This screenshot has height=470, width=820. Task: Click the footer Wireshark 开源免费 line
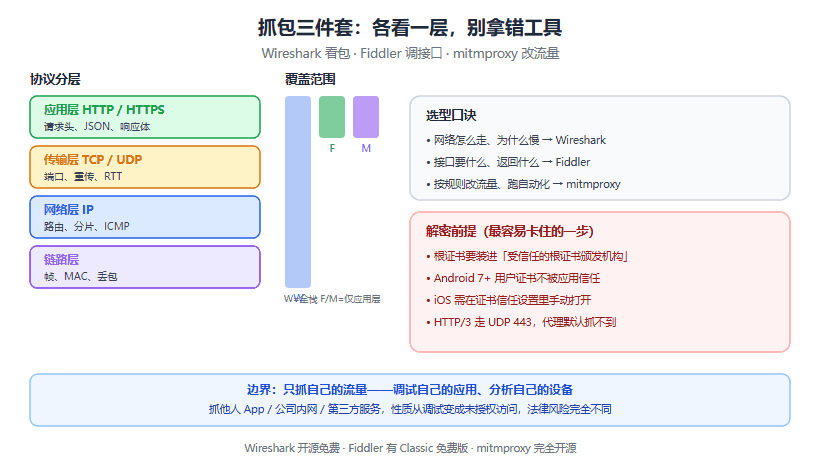tap(410, 448)
